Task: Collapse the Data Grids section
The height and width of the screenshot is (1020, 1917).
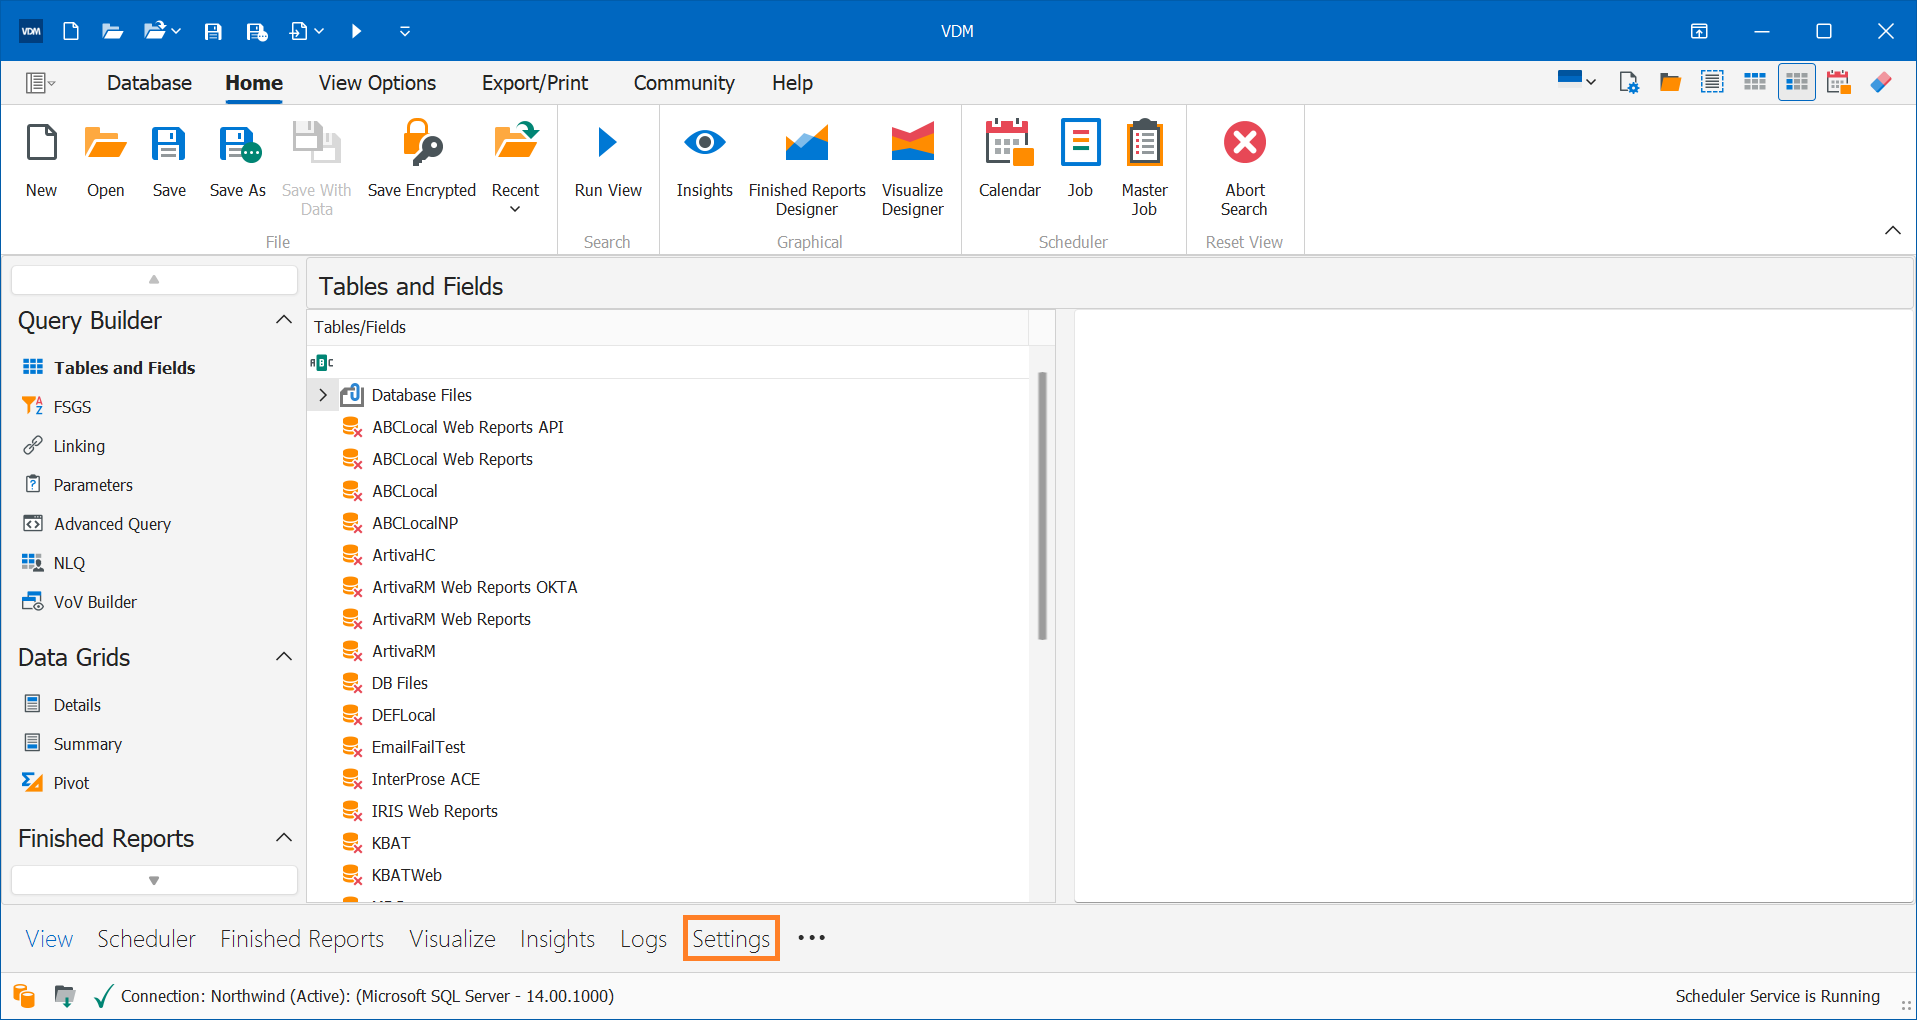Action: tap(283, 657)
